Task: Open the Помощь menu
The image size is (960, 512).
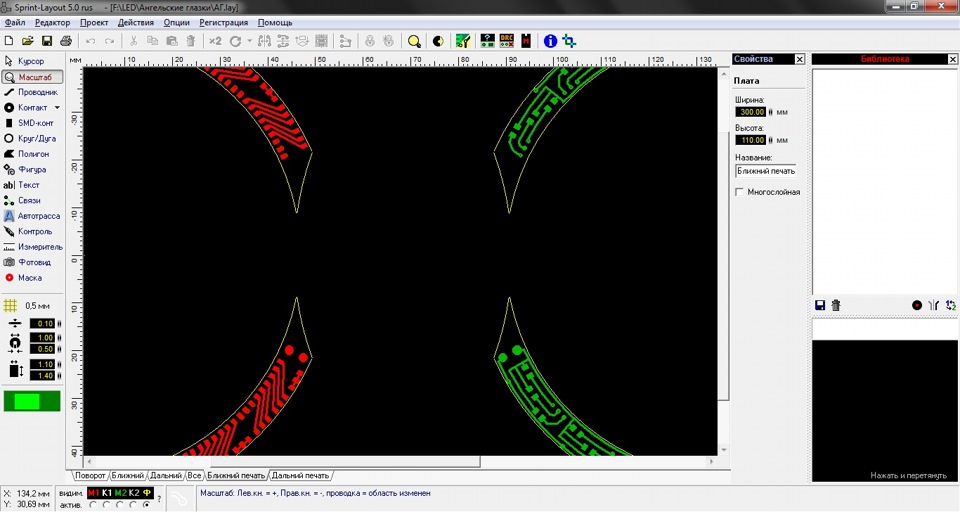Action: coord(275,23)
